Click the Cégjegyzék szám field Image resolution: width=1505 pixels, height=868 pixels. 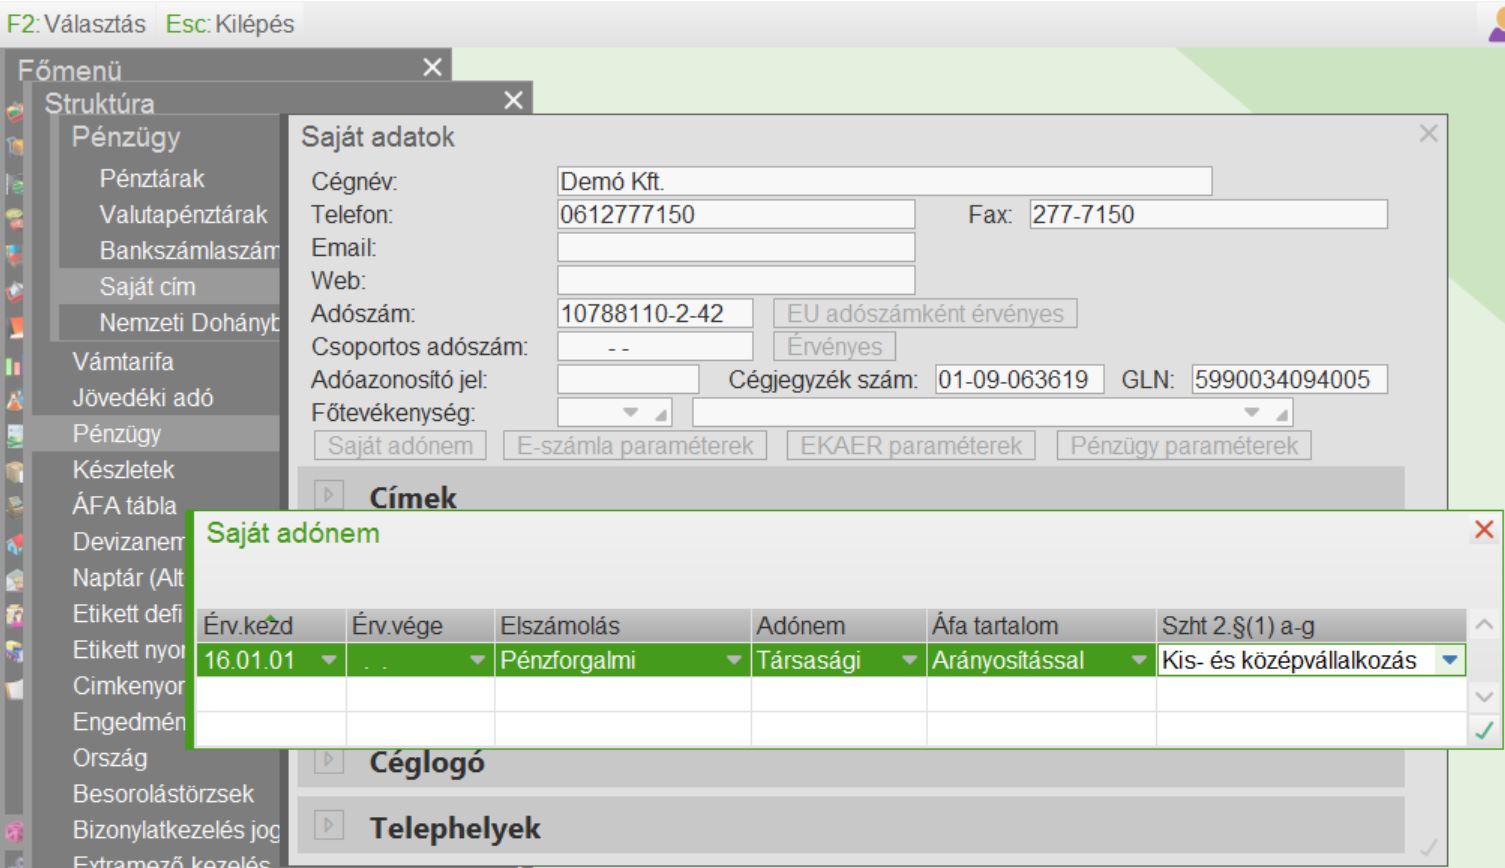click(x=1020, y=379)
